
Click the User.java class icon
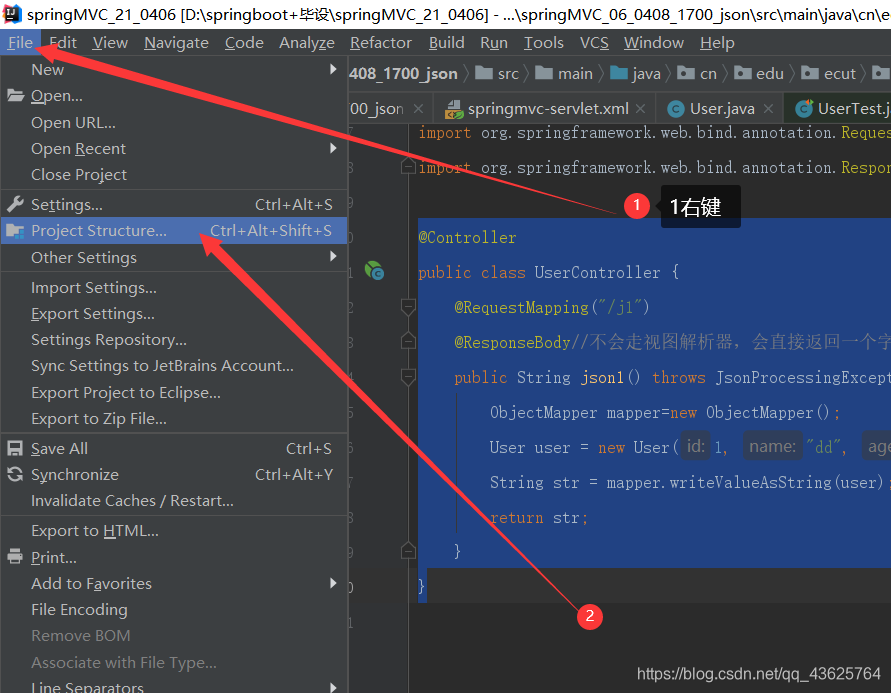676,109
